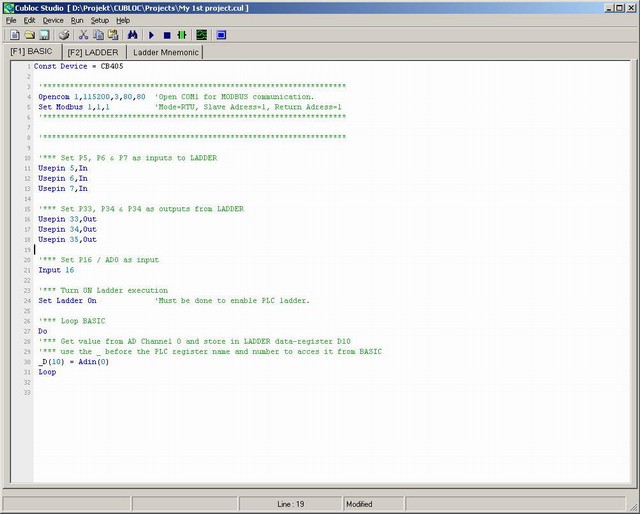Open the blue debug terminal window icon
The height and width of the screenshot is (514, 640).
[x=221, y=35]
